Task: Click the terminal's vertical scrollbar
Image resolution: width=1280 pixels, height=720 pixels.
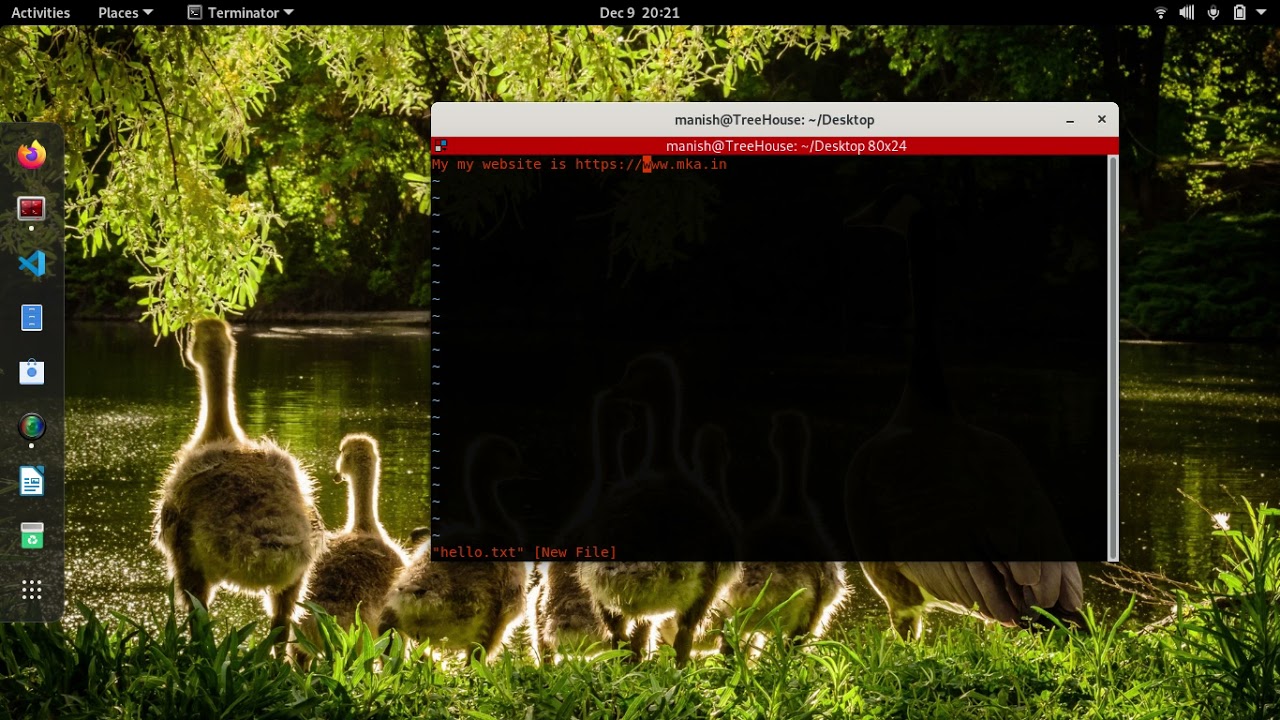Action: point(1113,358)
